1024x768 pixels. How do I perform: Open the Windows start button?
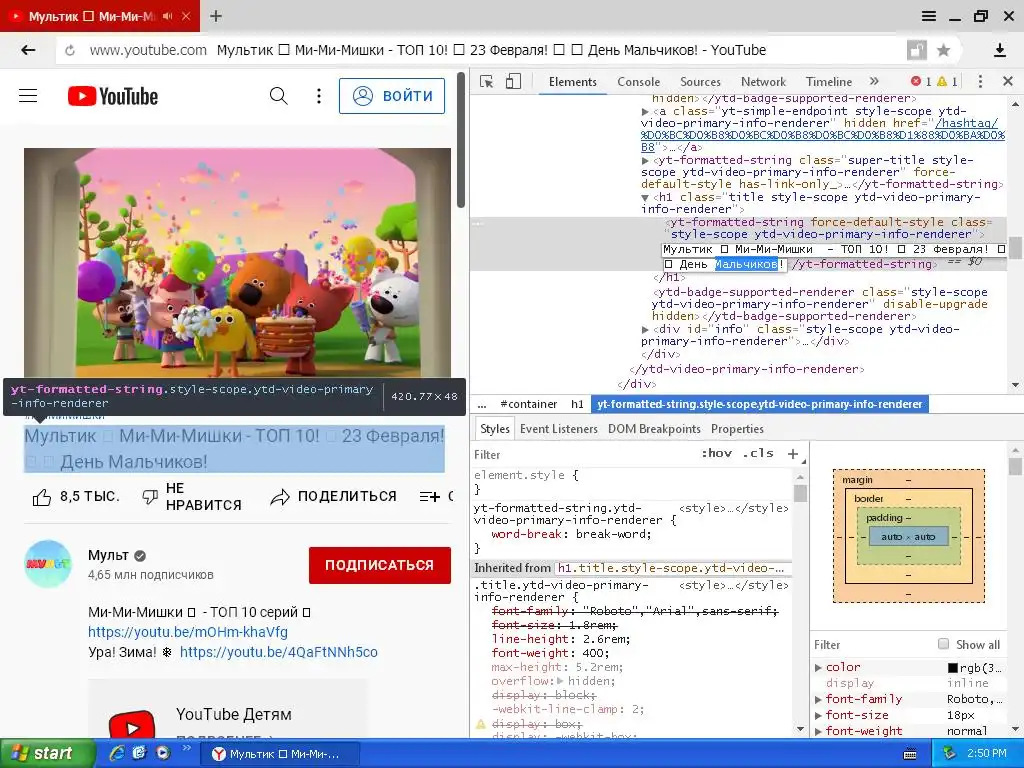coord(46,754)
